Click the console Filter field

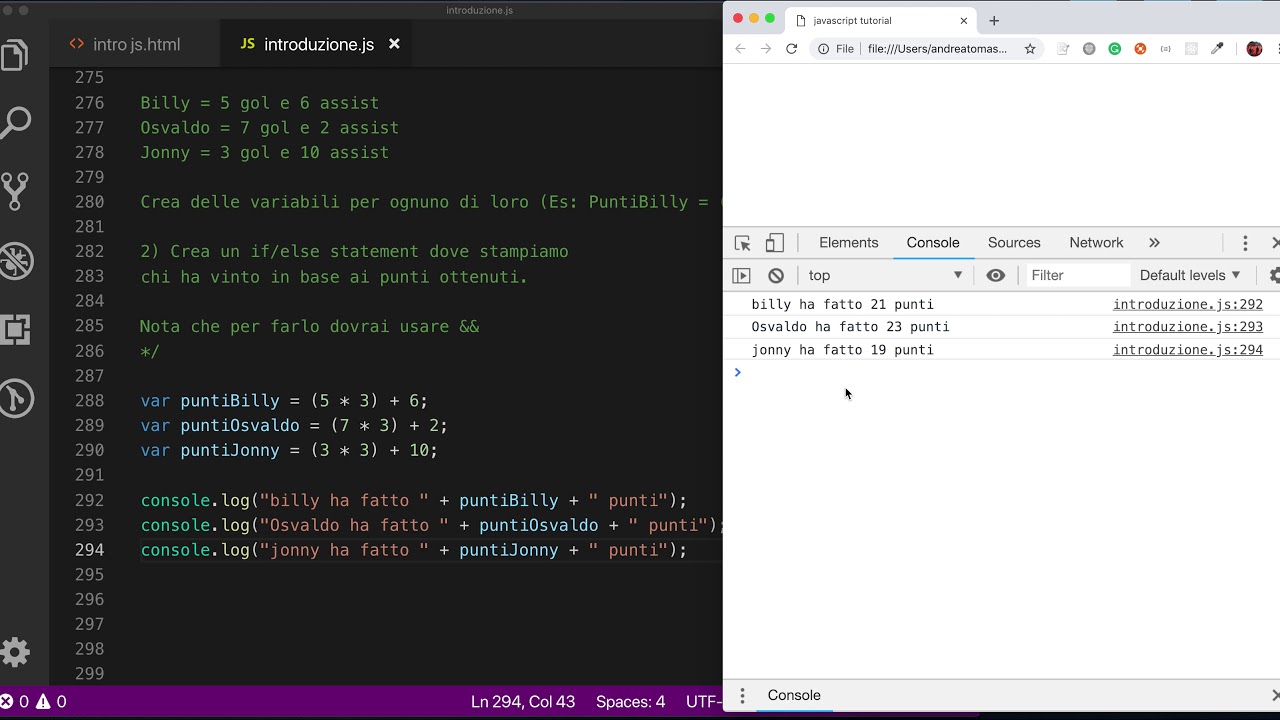(1076, 275)
